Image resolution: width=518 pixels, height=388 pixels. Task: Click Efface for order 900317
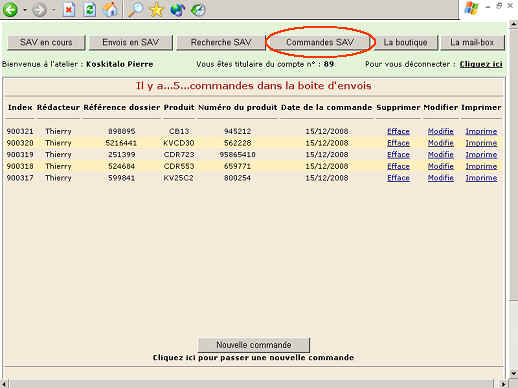398,178
